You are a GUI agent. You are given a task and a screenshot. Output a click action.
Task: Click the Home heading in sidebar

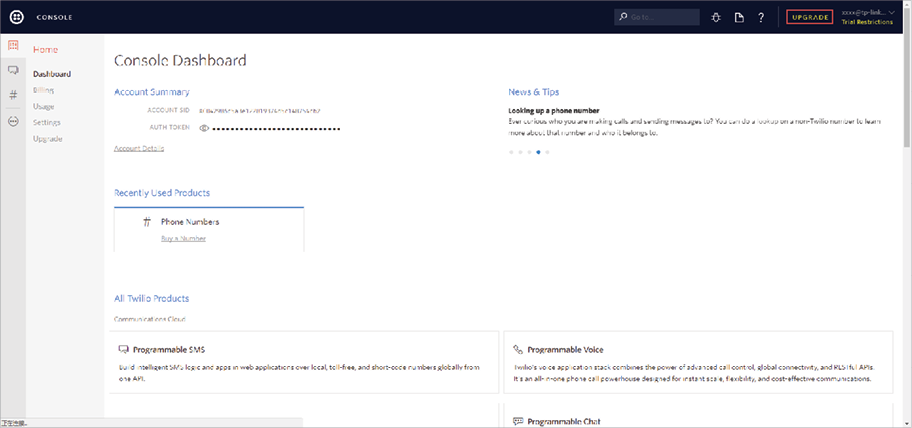(45, 50)
